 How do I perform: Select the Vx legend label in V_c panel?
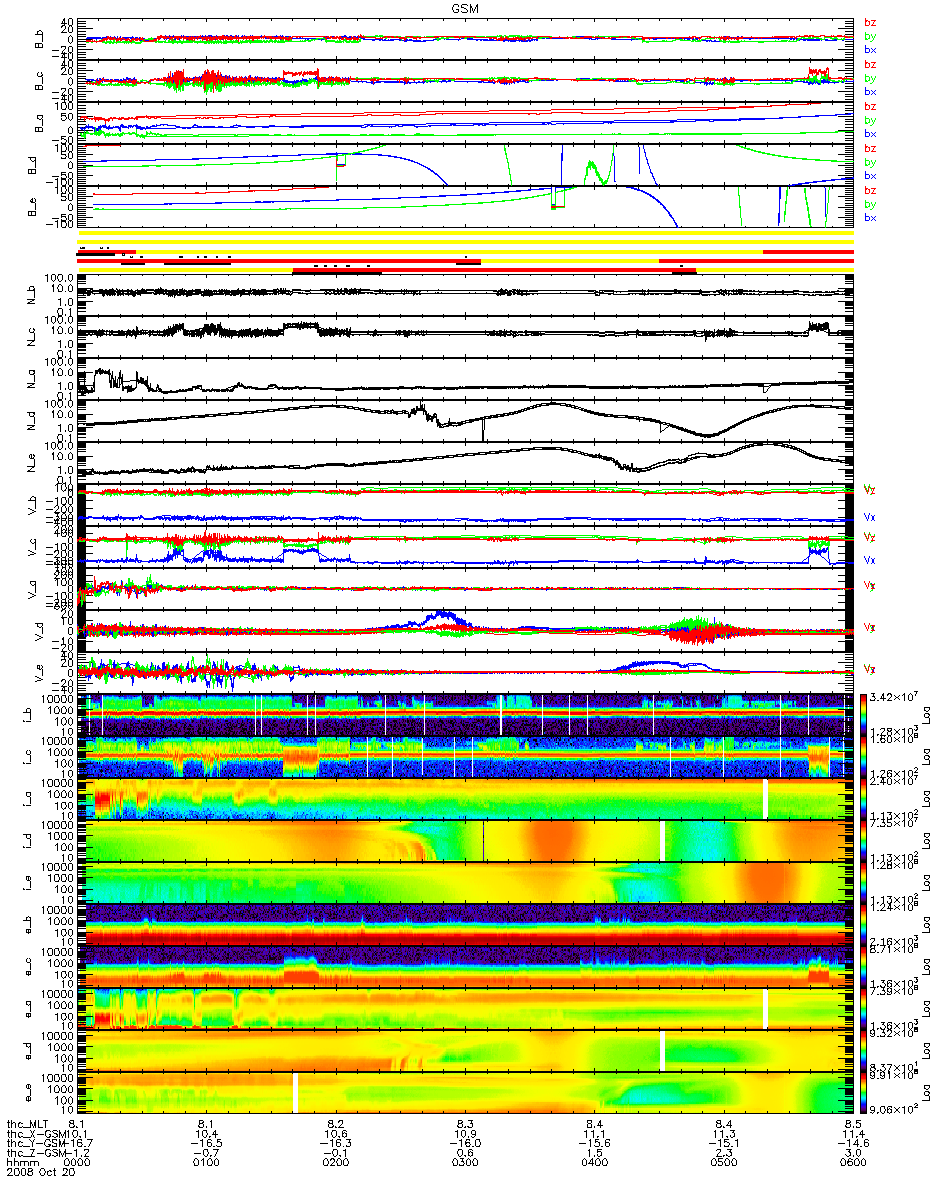coord(870,561)
